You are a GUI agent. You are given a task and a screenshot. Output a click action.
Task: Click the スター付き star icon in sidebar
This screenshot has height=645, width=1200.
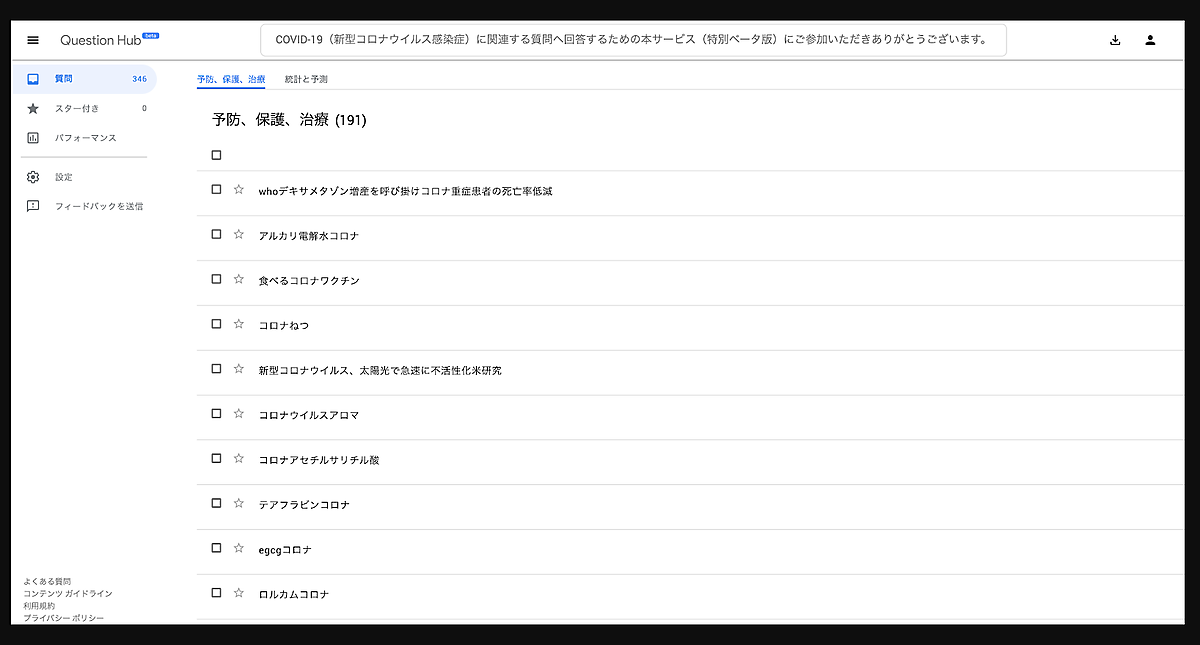33,108
